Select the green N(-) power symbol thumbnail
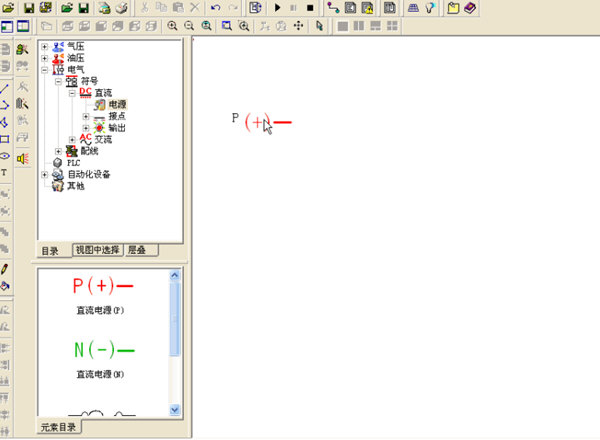 click(104, 350)
